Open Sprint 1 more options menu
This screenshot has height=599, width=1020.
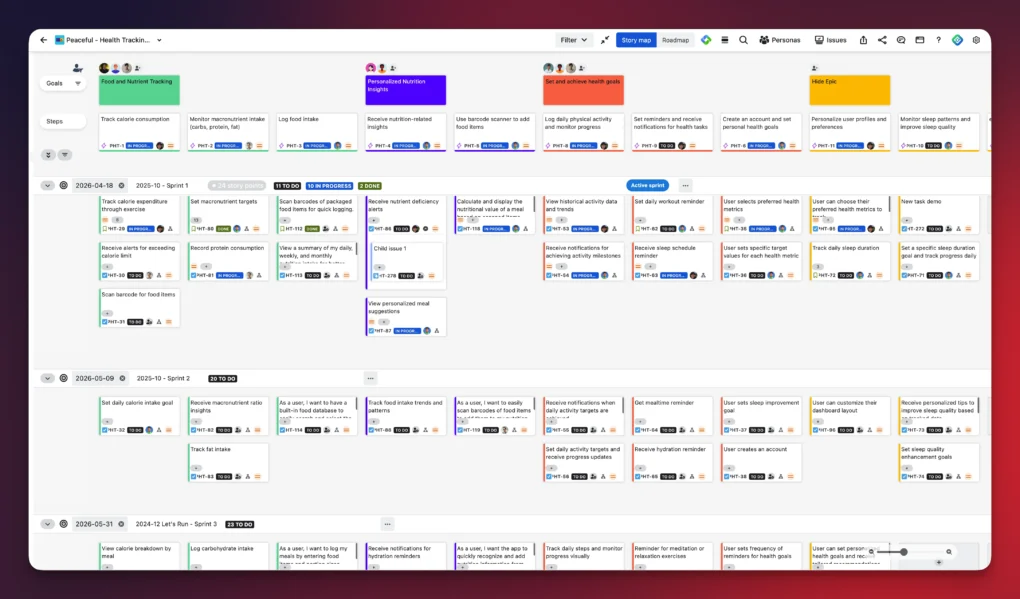[685, 185]
